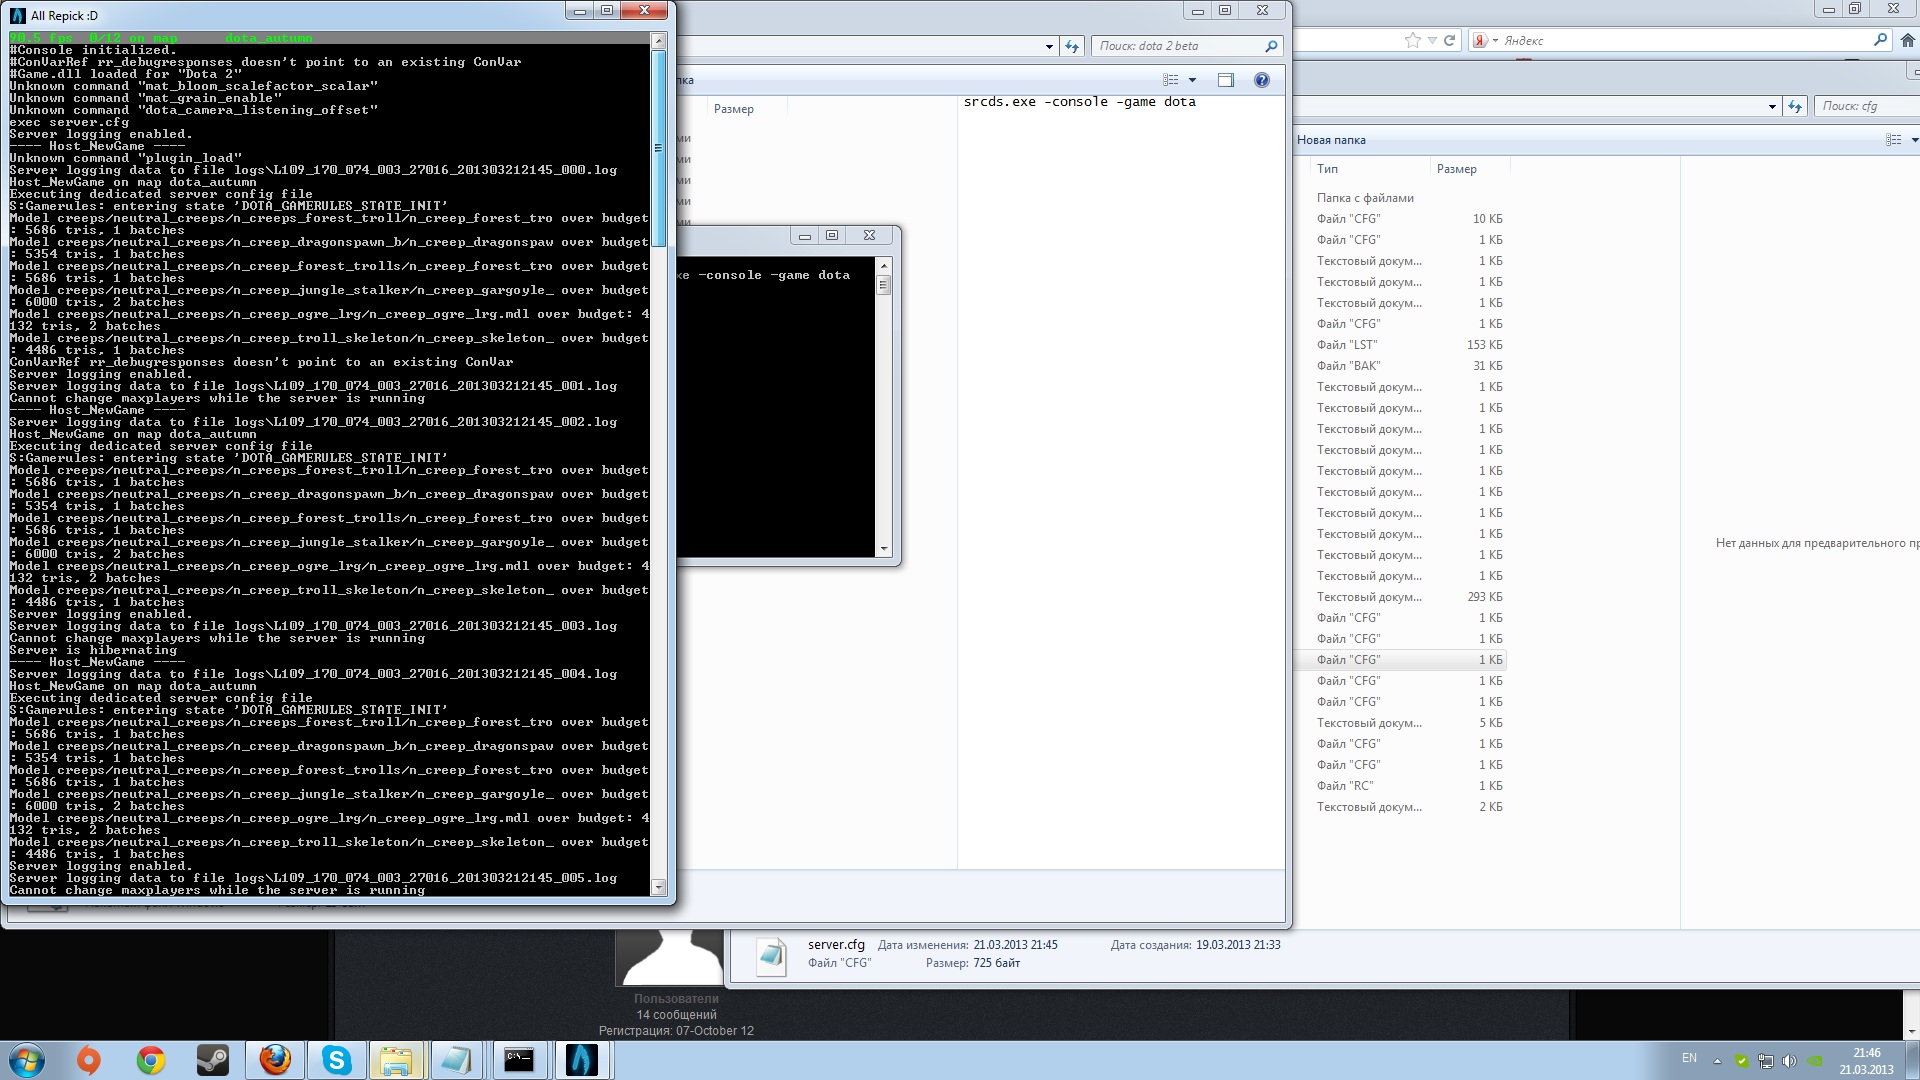The image size is (1920, 1080).
Task: Launch Origin from the taskbar
Action: coord(89,1060)
